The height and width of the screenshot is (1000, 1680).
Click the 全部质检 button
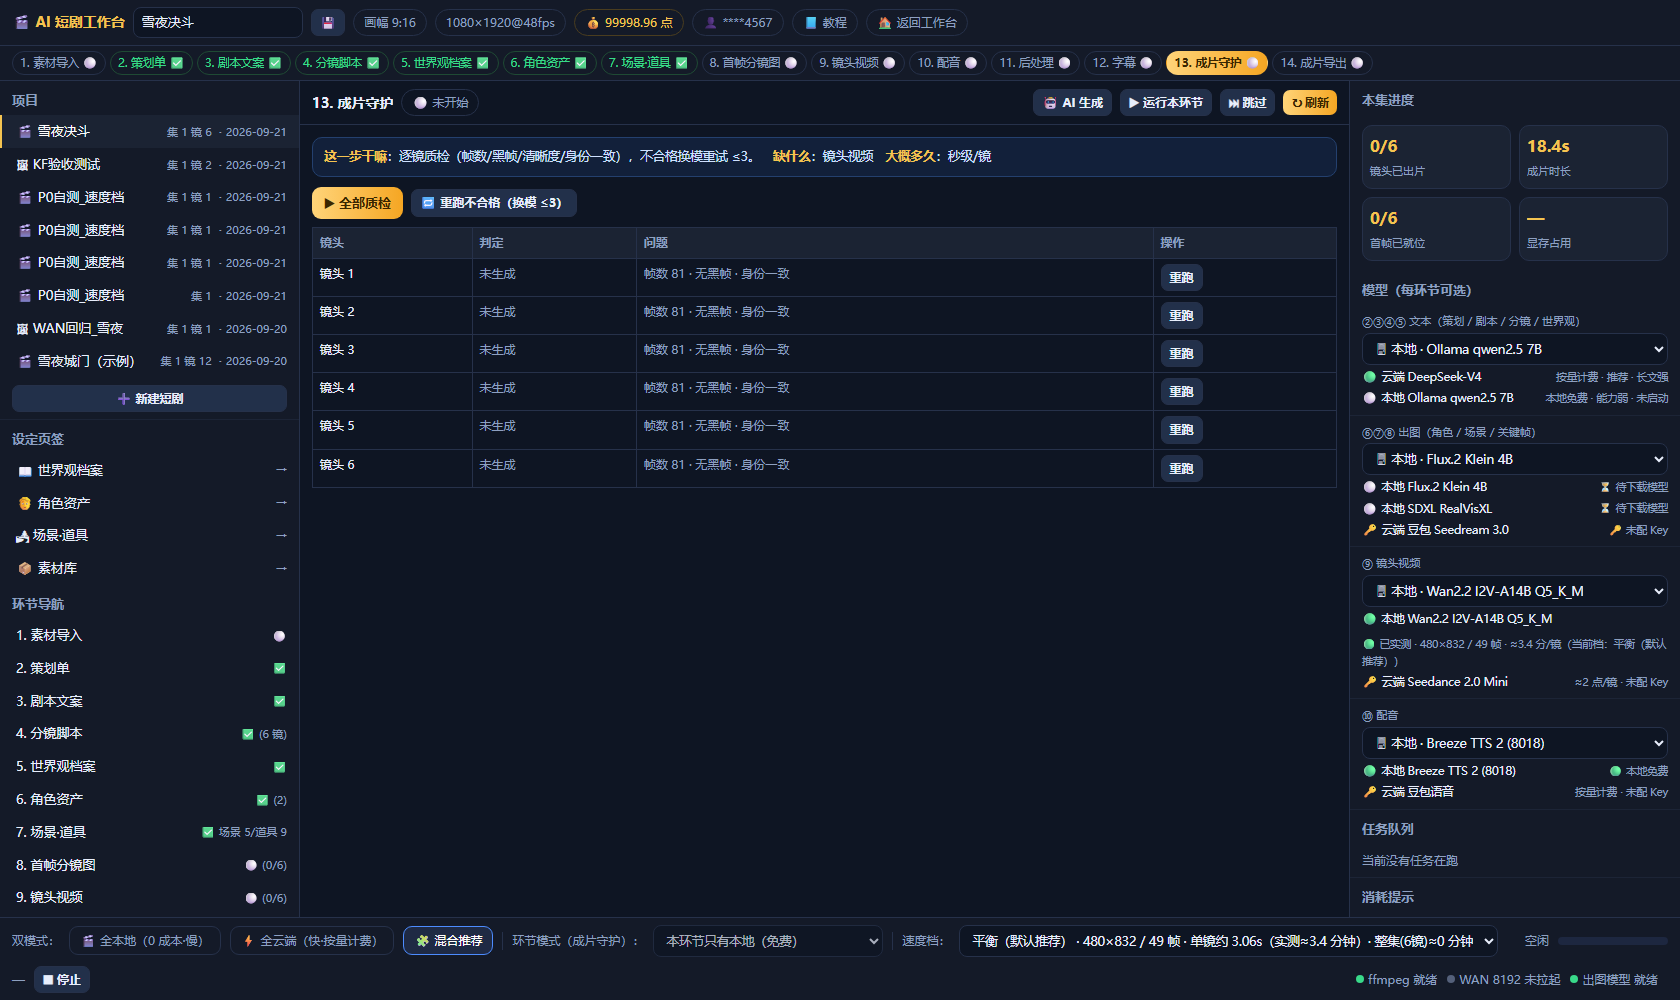click(357, 203)
